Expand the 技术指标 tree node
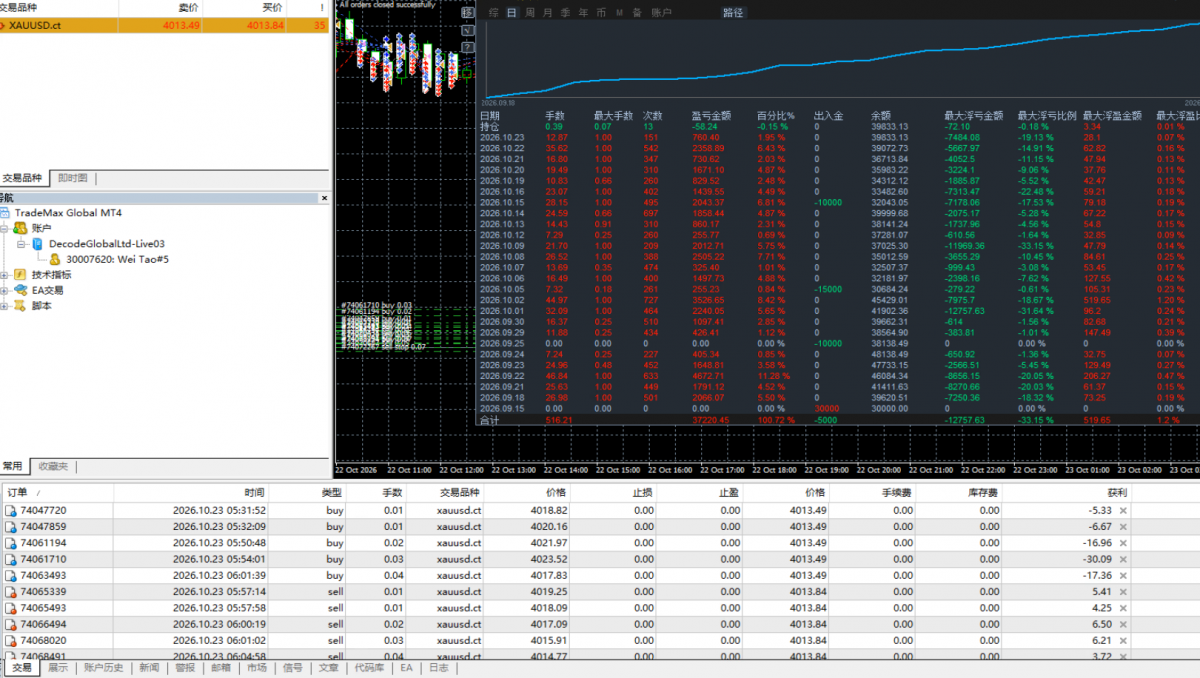 5,275
